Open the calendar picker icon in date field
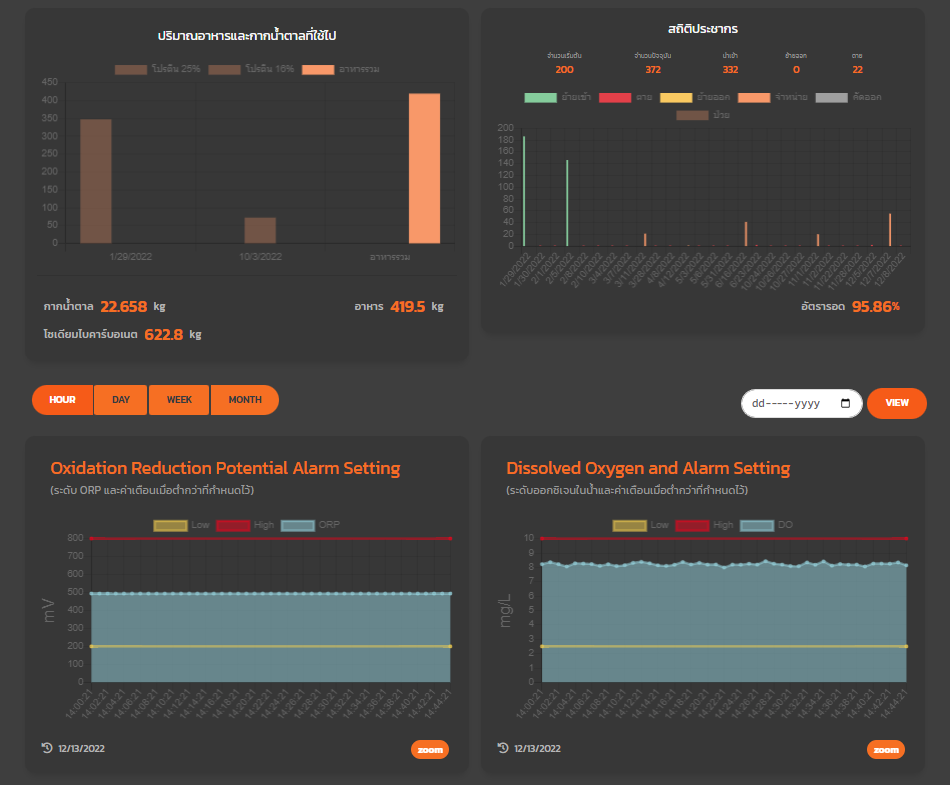Screen dimensions: 950x785 (845, 403)
